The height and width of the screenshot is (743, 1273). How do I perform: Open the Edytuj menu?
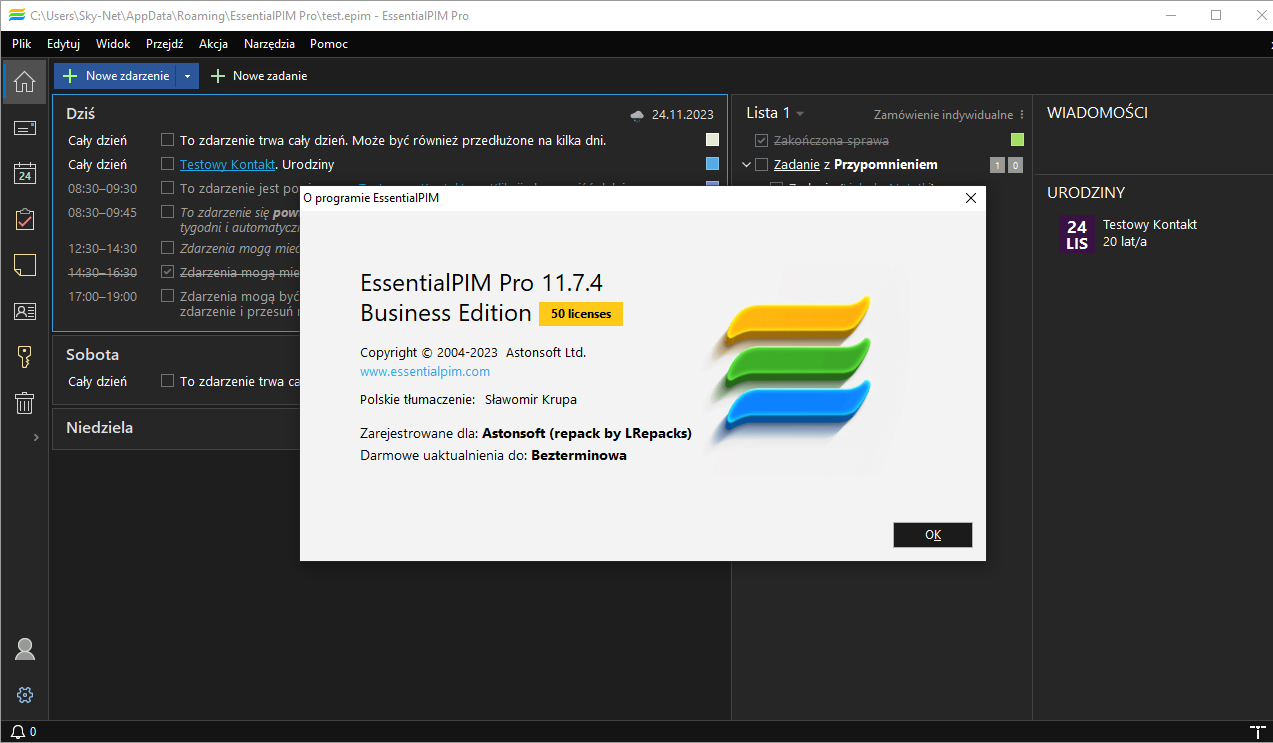pos(63,44)
